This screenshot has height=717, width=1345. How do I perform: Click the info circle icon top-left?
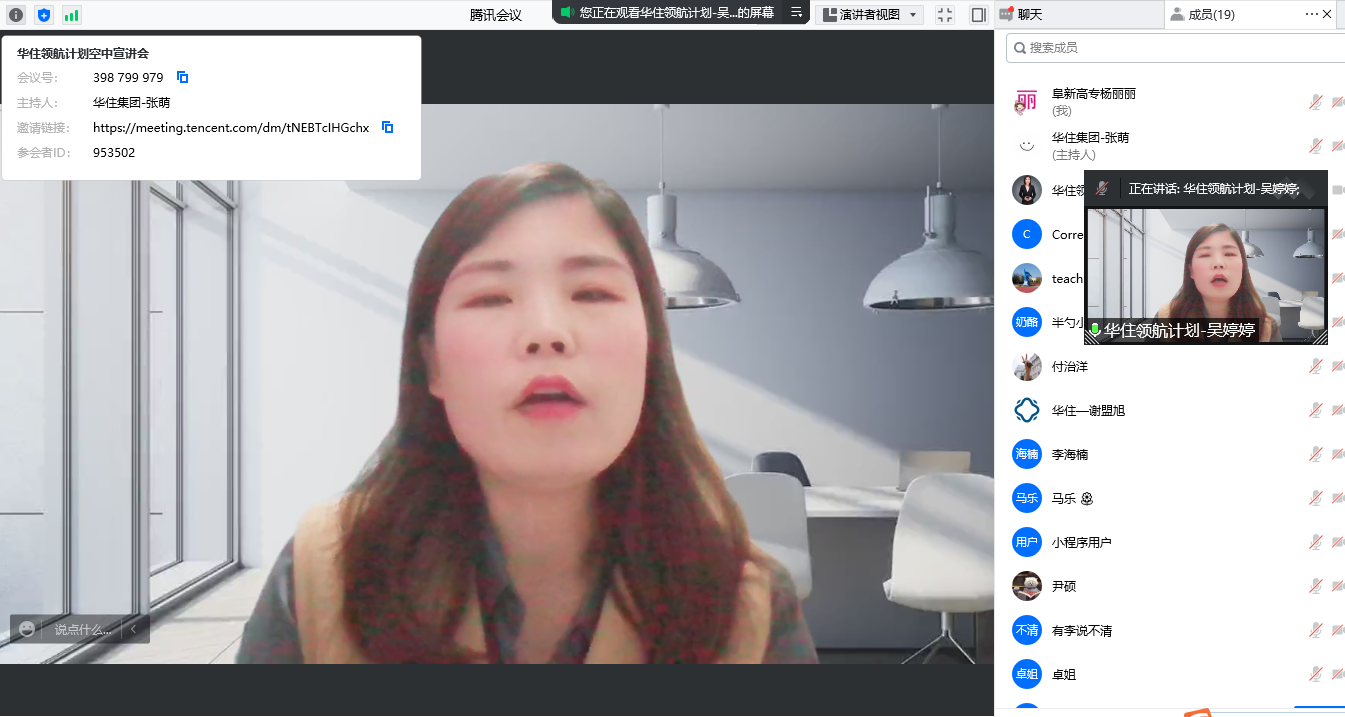(14, 15)
